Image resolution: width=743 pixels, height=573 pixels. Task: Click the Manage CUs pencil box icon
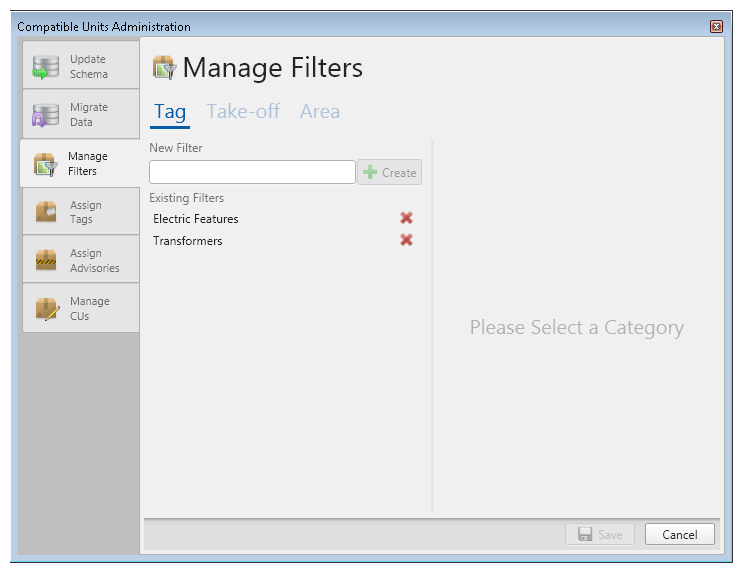point(47,309)
